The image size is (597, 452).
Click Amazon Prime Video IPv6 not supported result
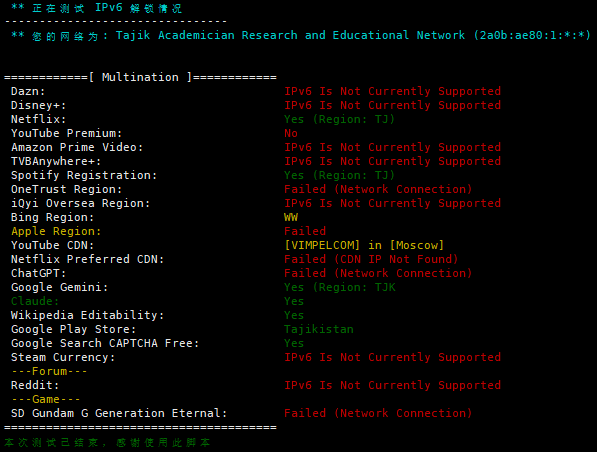pyautogui.click(x=393, y=147)
